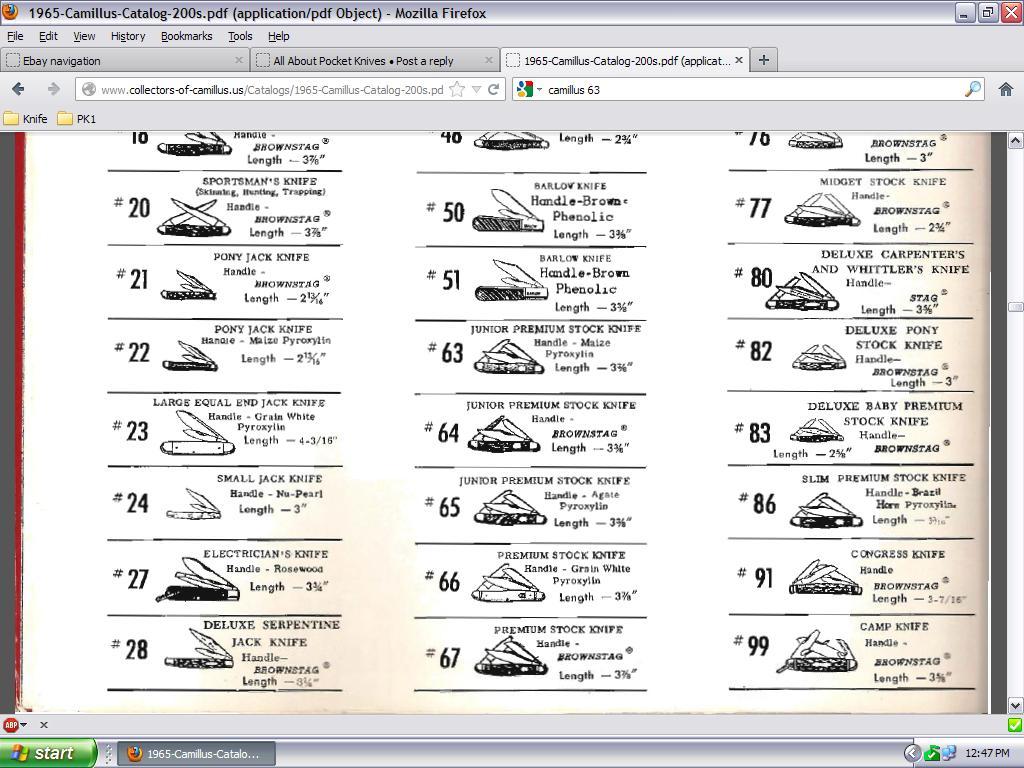Click the 'LARGE EQUAL END JACK KNIFE' heading

239,402
